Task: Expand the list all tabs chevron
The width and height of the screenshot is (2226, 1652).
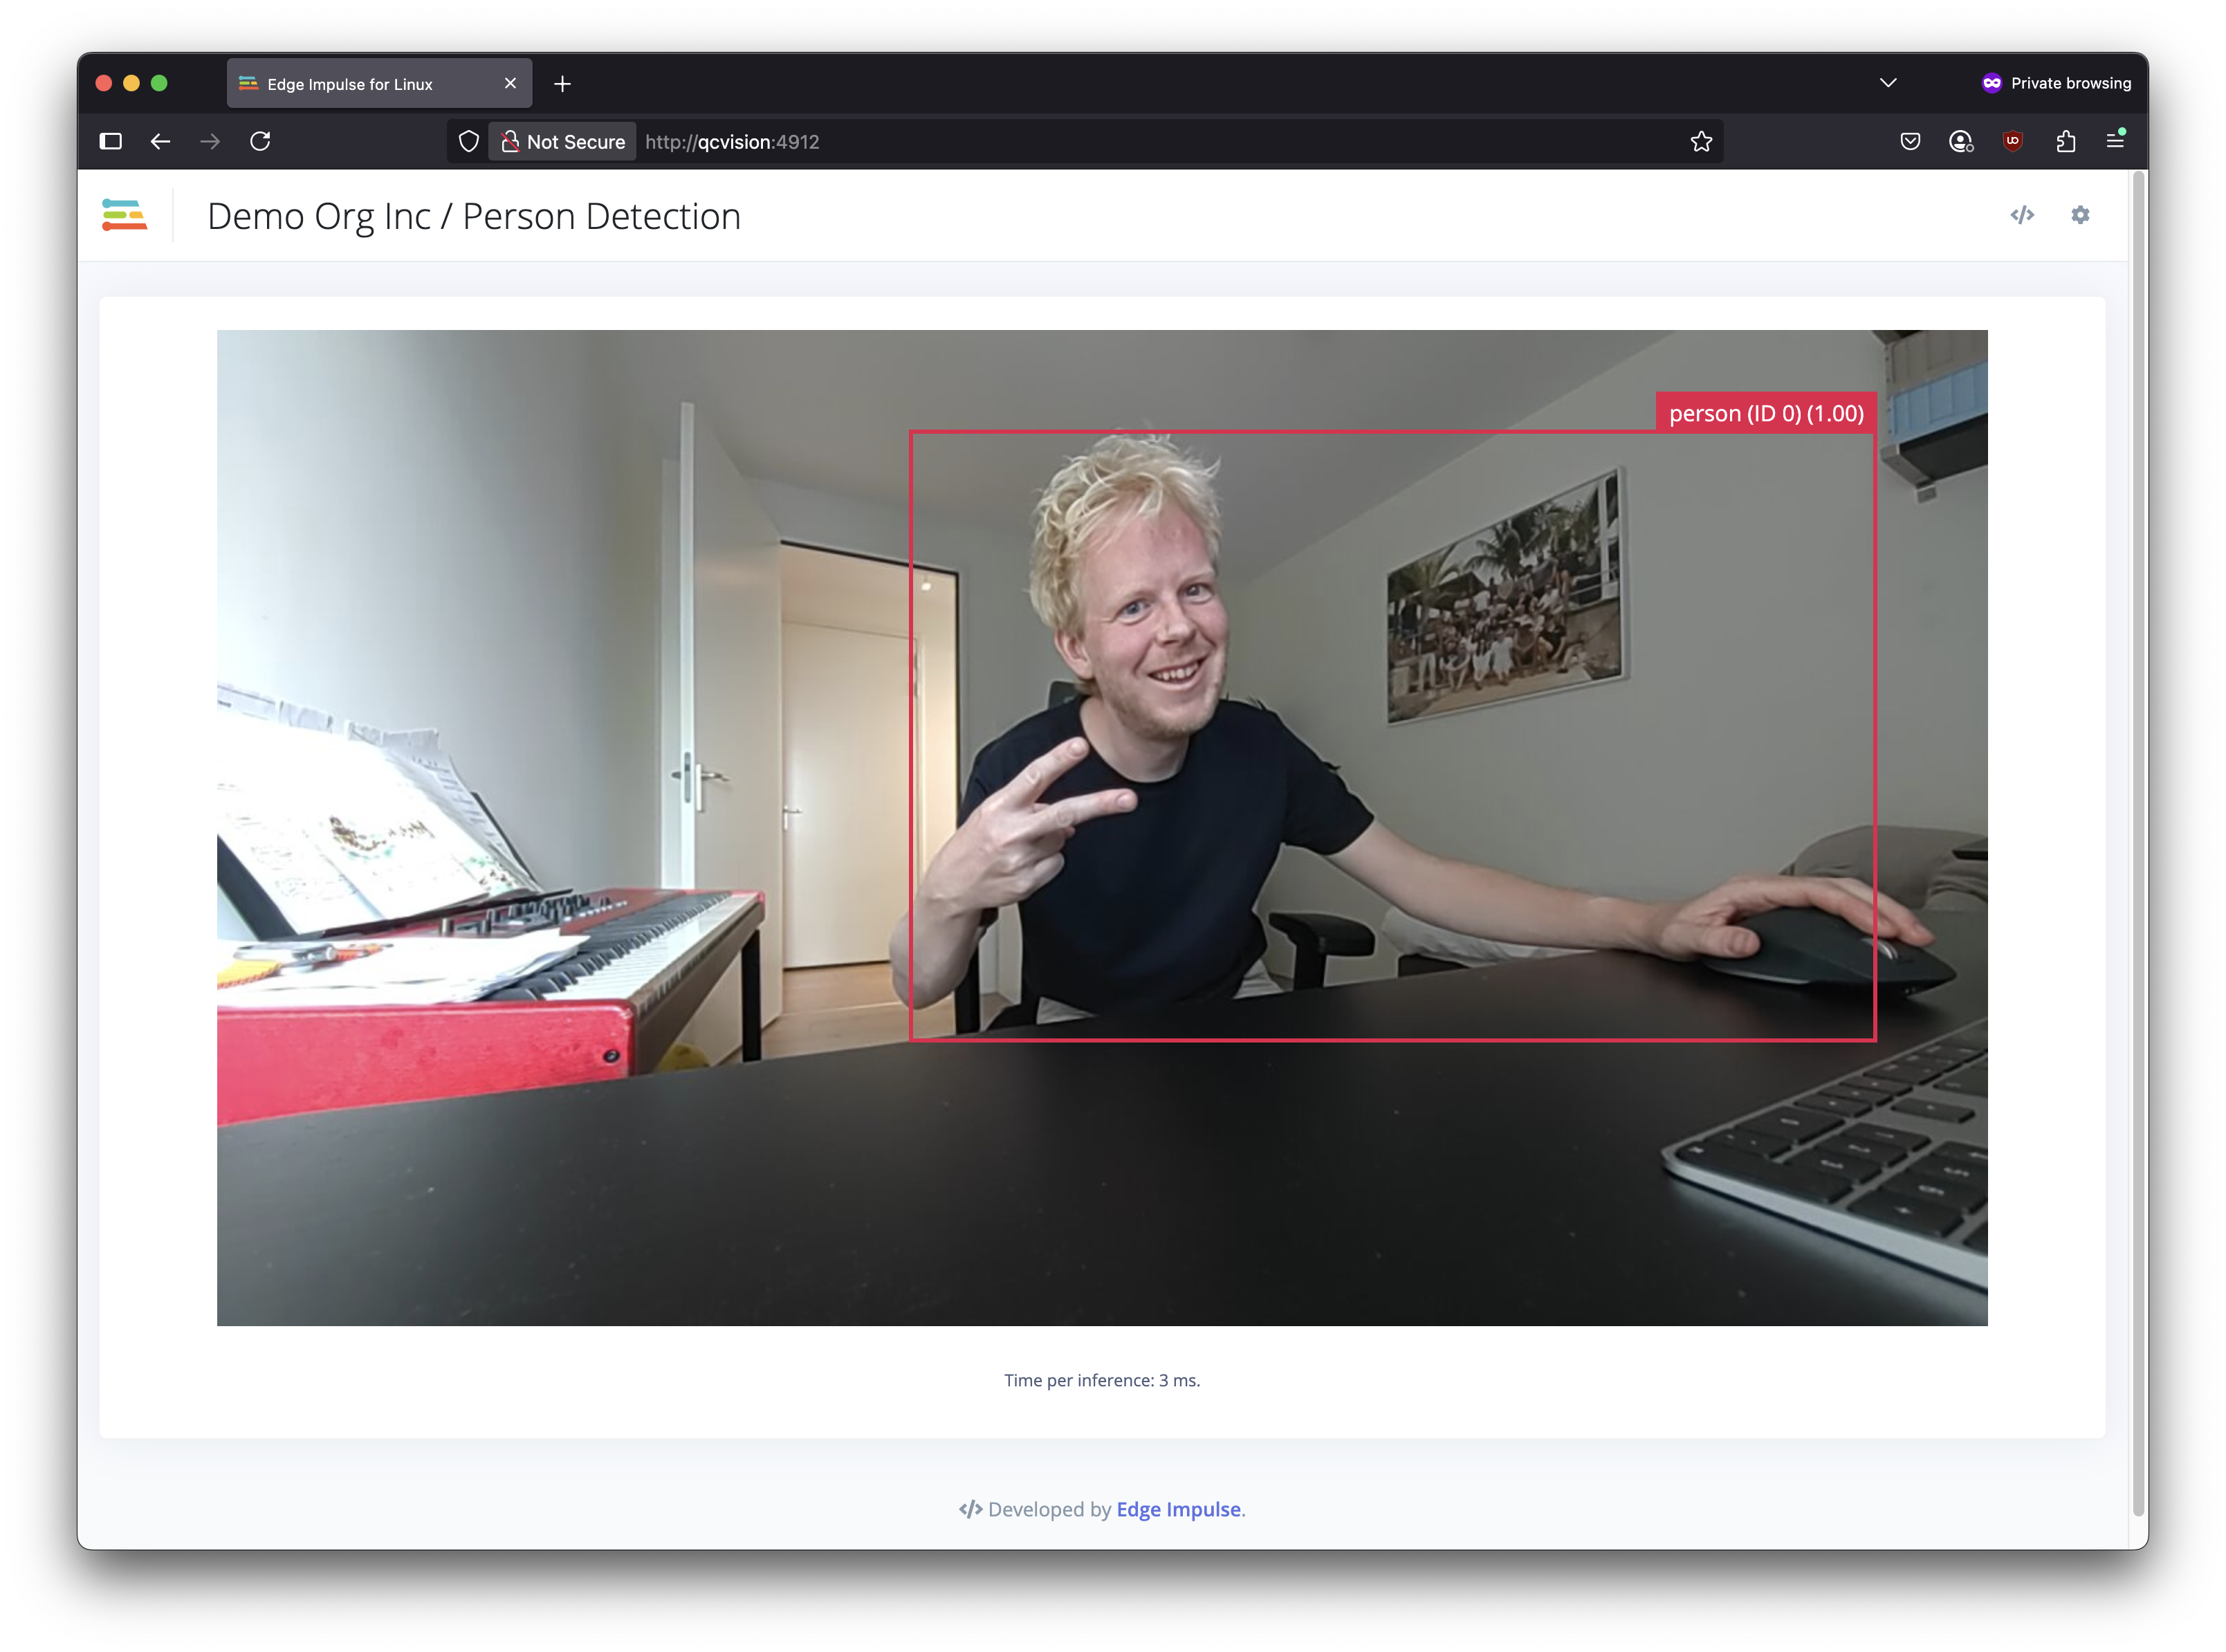Action: click(x=1887, y=83)
